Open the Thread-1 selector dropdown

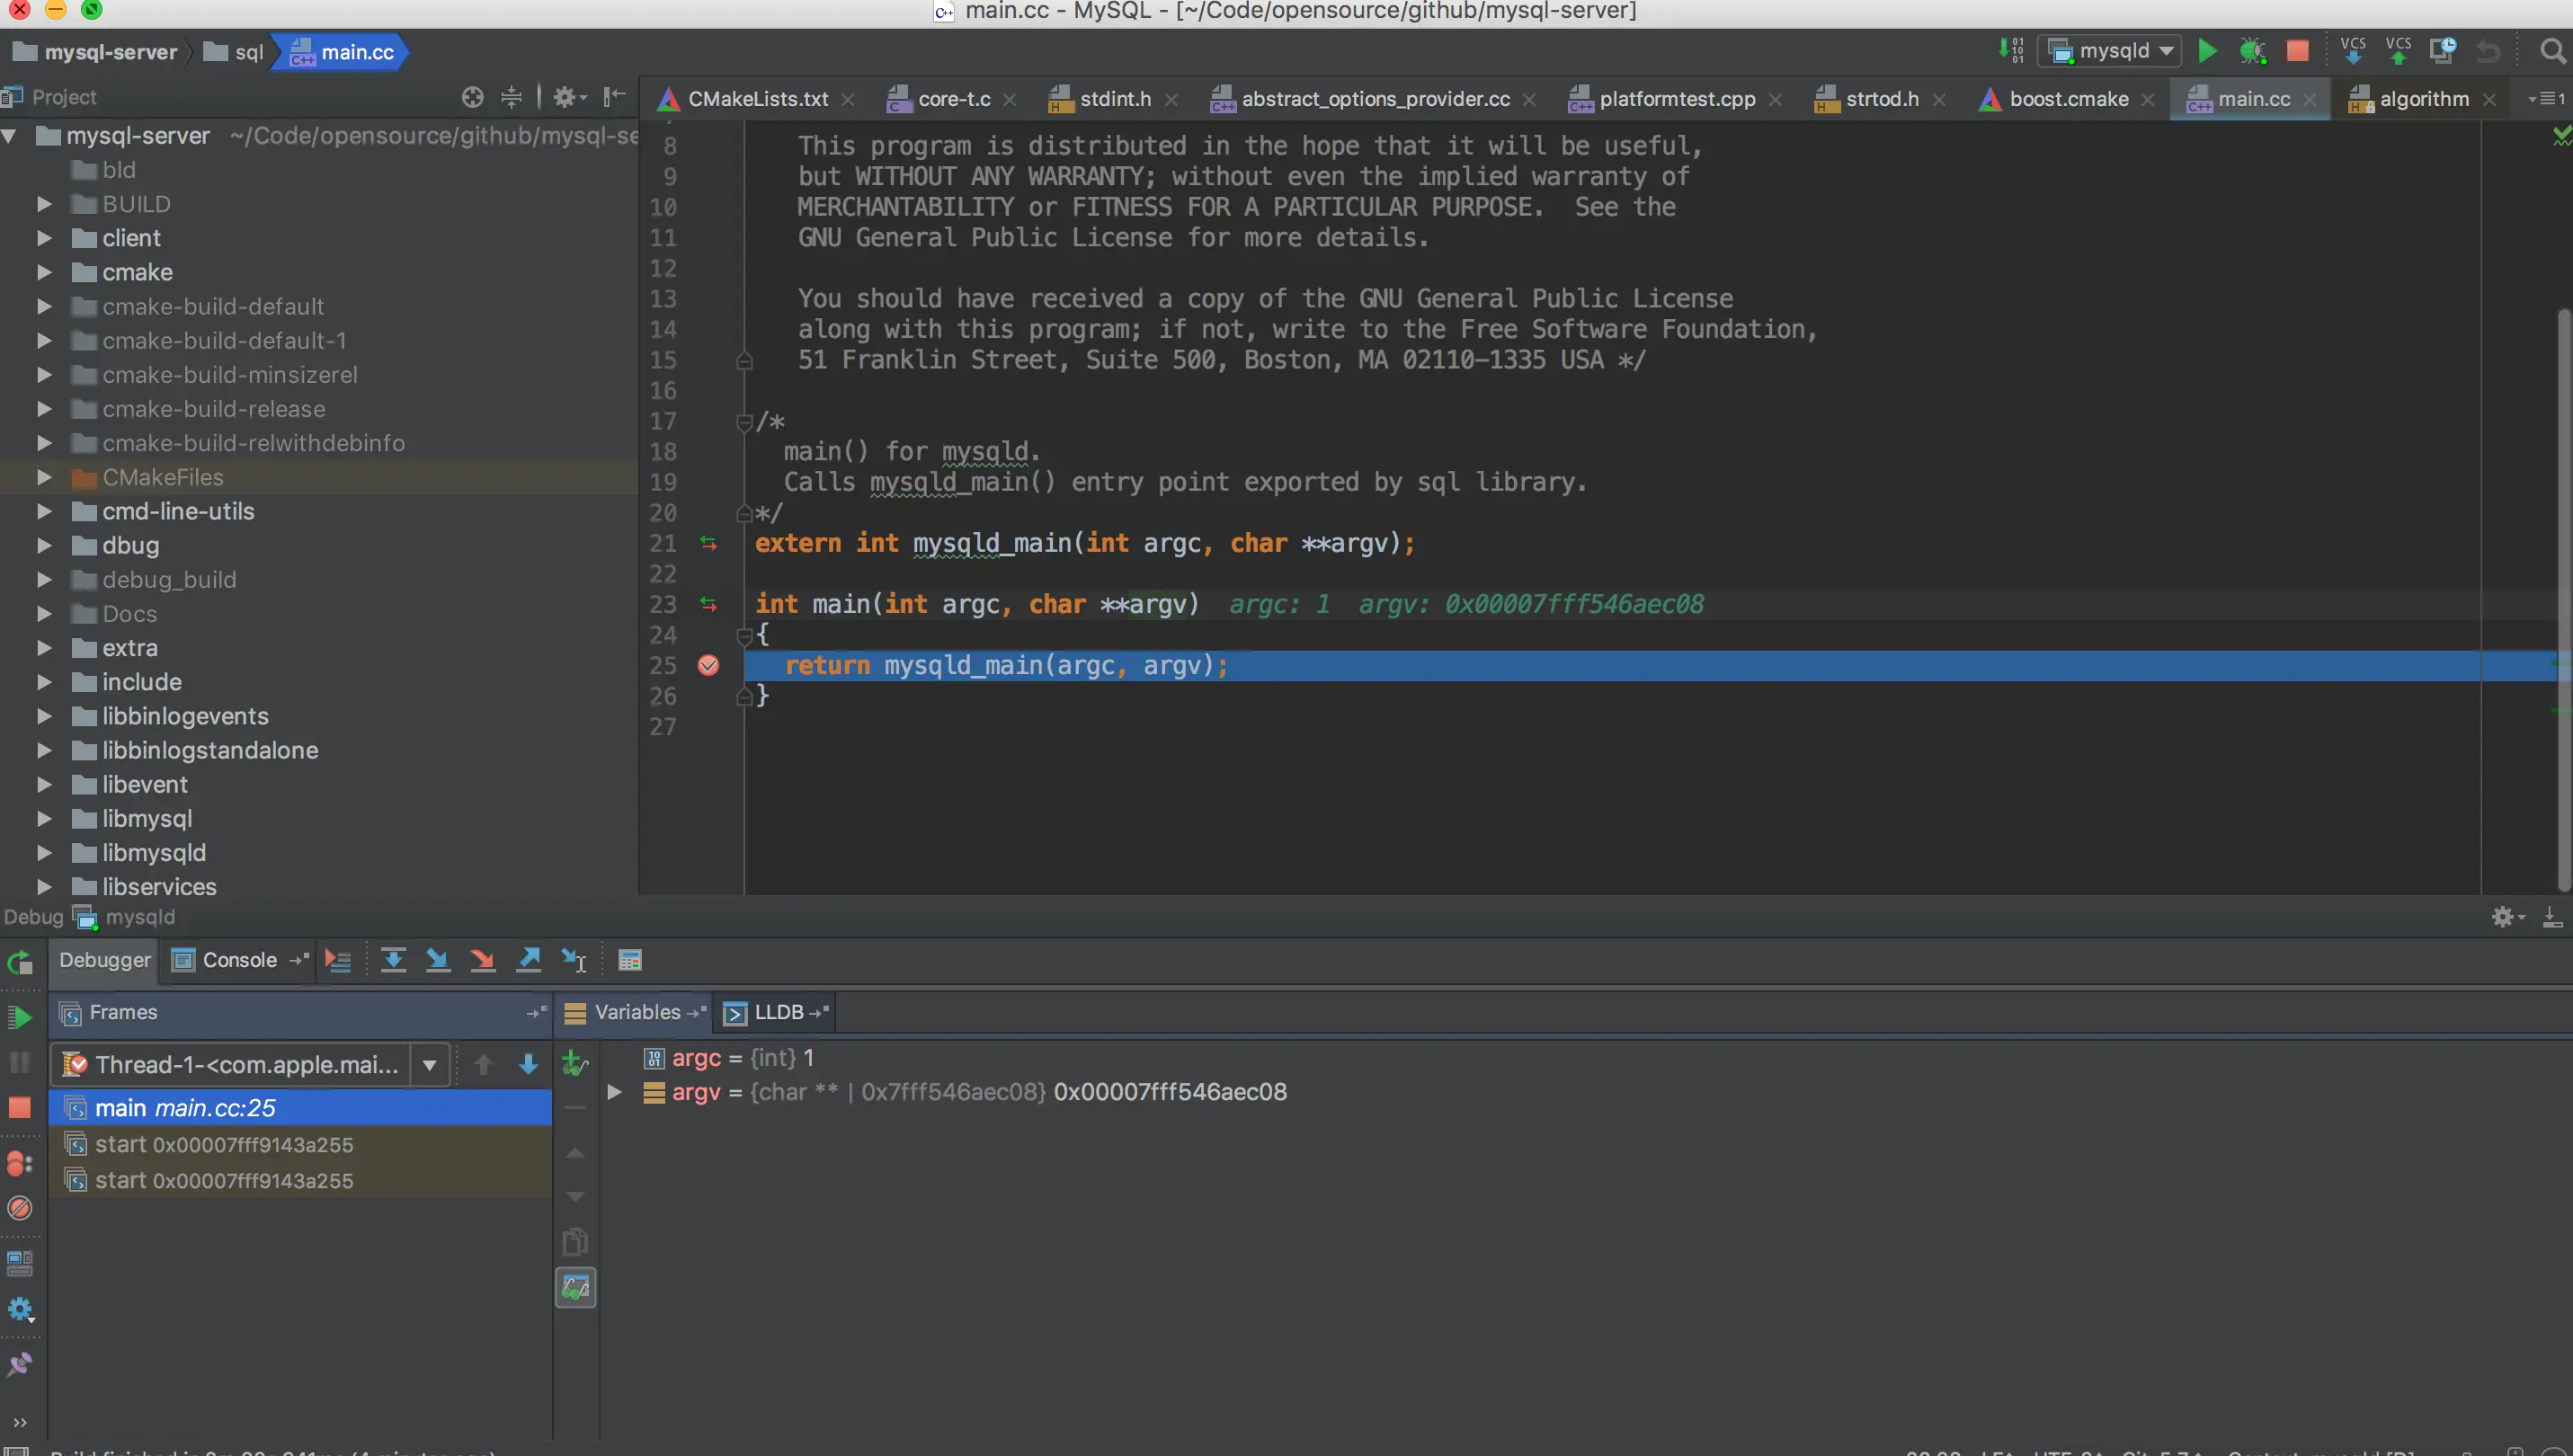coord(429,1065)
